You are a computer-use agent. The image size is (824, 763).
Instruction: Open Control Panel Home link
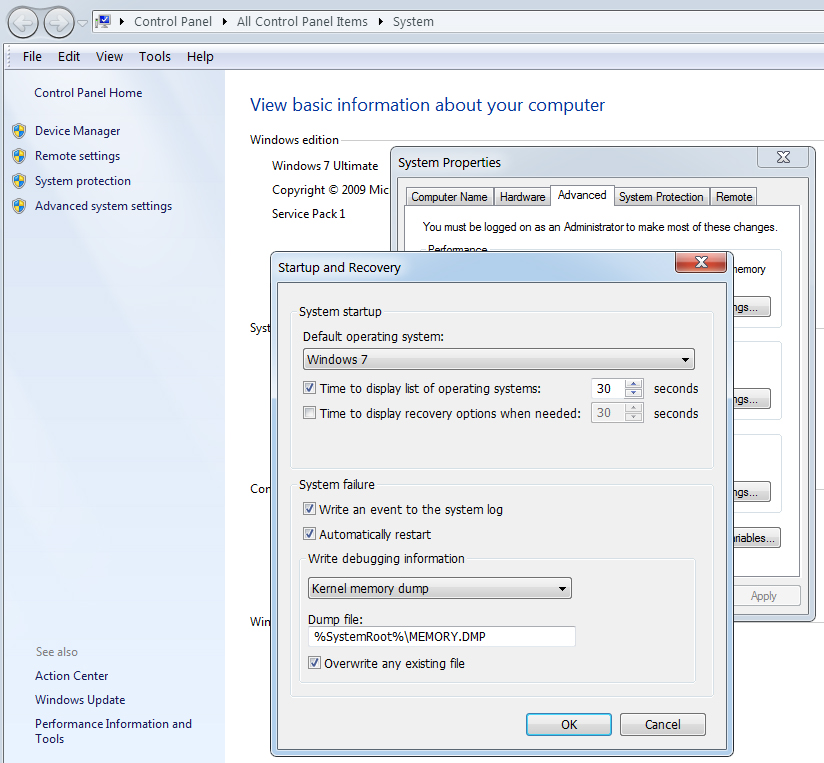pyautogui.click(x=88, y=93)
